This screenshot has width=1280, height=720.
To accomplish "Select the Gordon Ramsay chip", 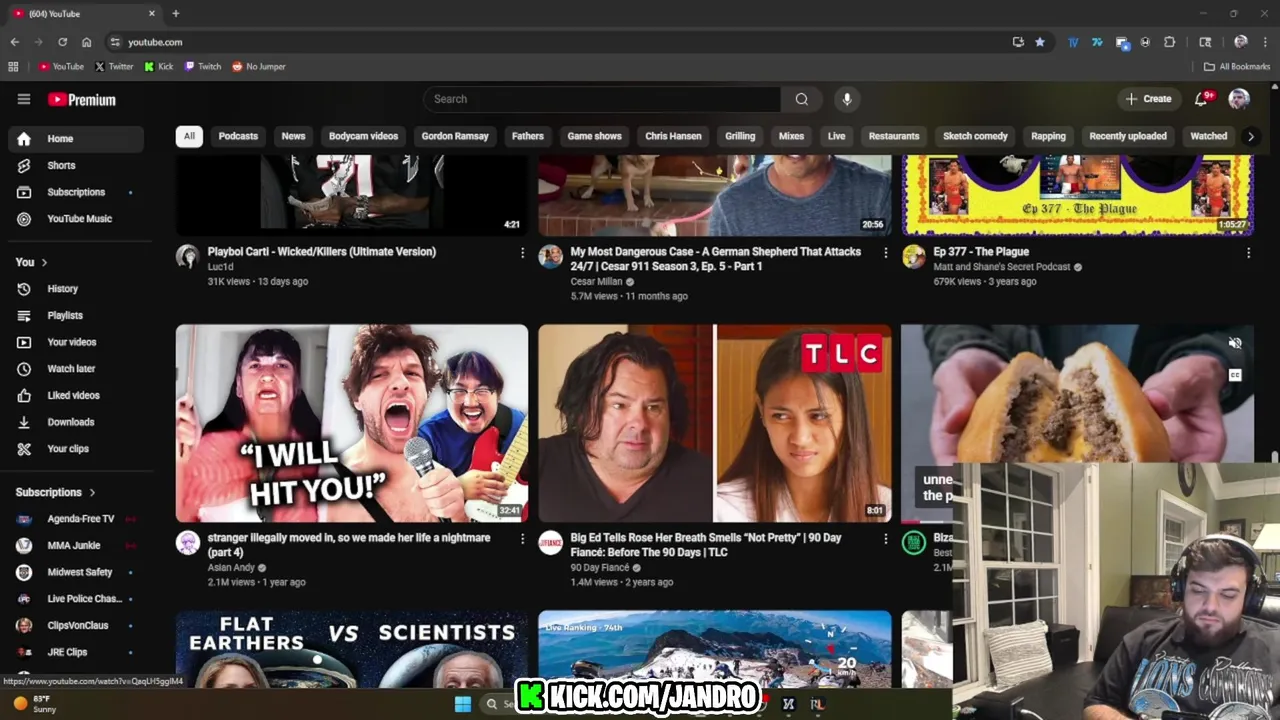I will [x=455, y=136].
